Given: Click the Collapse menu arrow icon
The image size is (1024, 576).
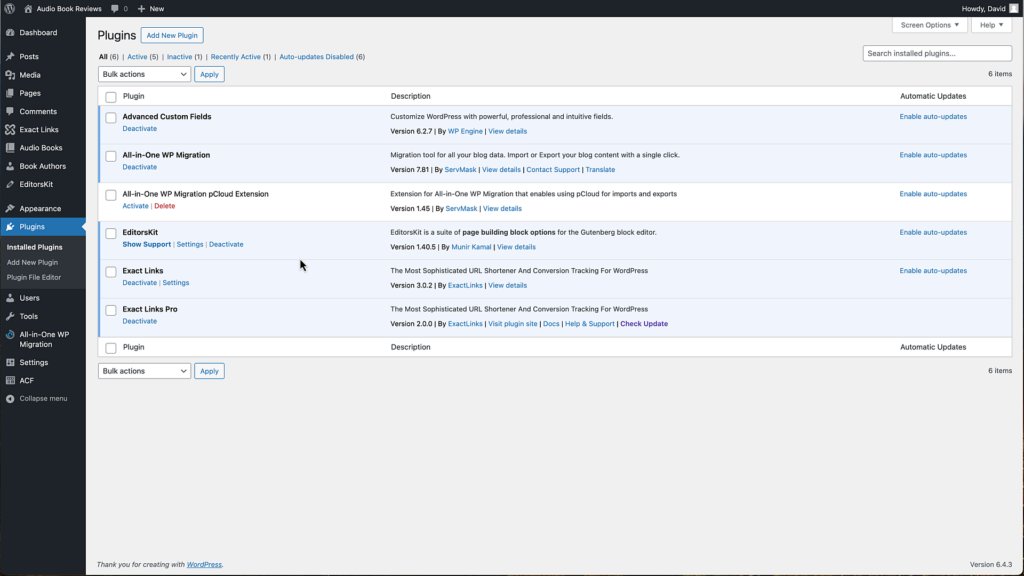Looking at the screenshot, I should pyautogui.click(x=10, y=398).
